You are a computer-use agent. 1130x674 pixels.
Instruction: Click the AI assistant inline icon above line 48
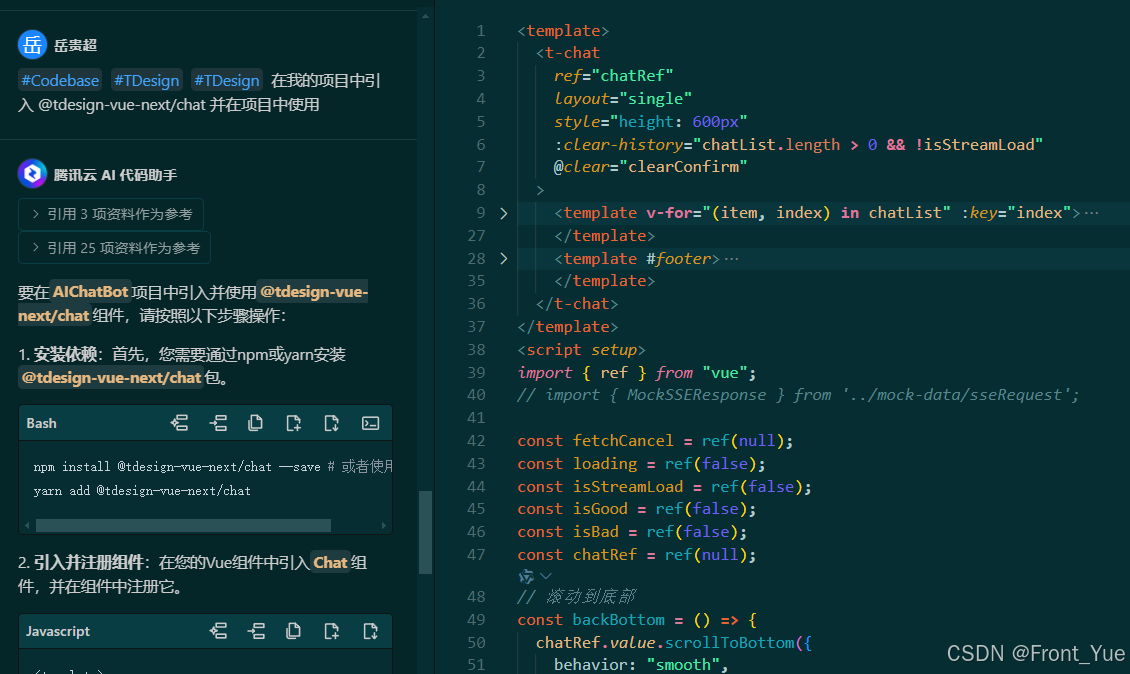[526, 576]
